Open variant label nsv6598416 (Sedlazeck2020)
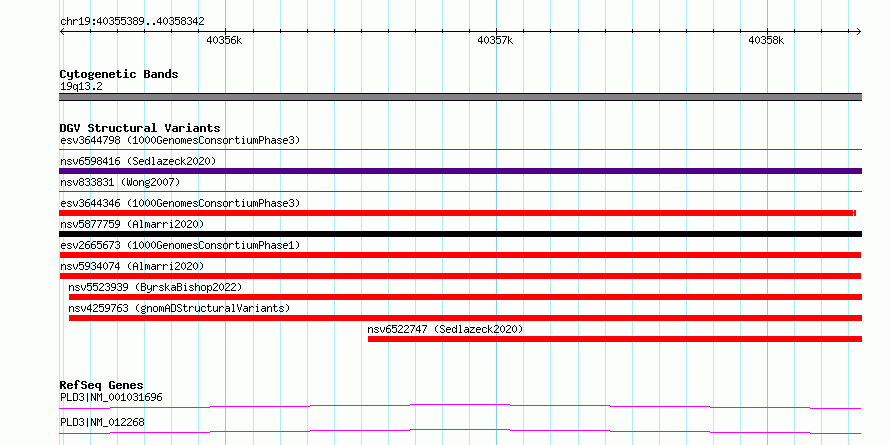The image size is (890, 445). 138,161
